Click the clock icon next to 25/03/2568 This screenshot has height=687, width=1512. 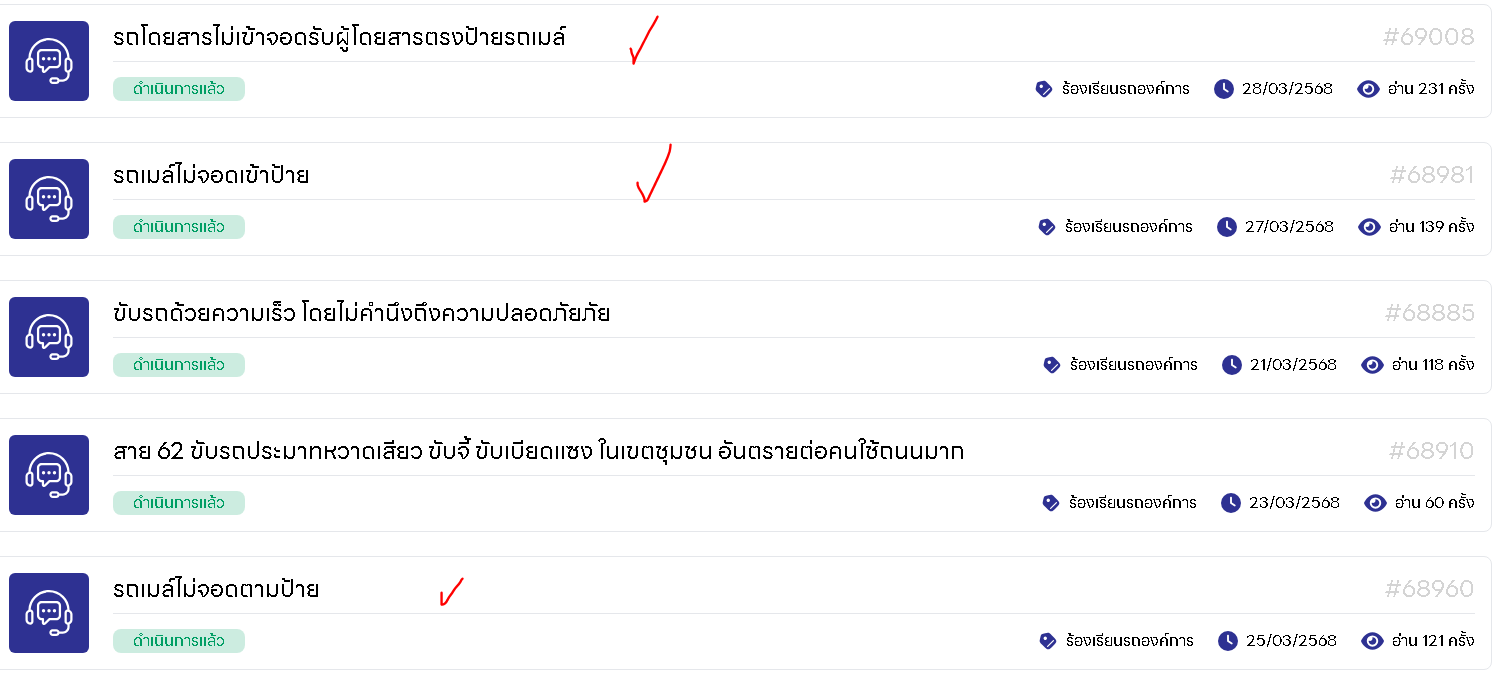pos(1228,641)
